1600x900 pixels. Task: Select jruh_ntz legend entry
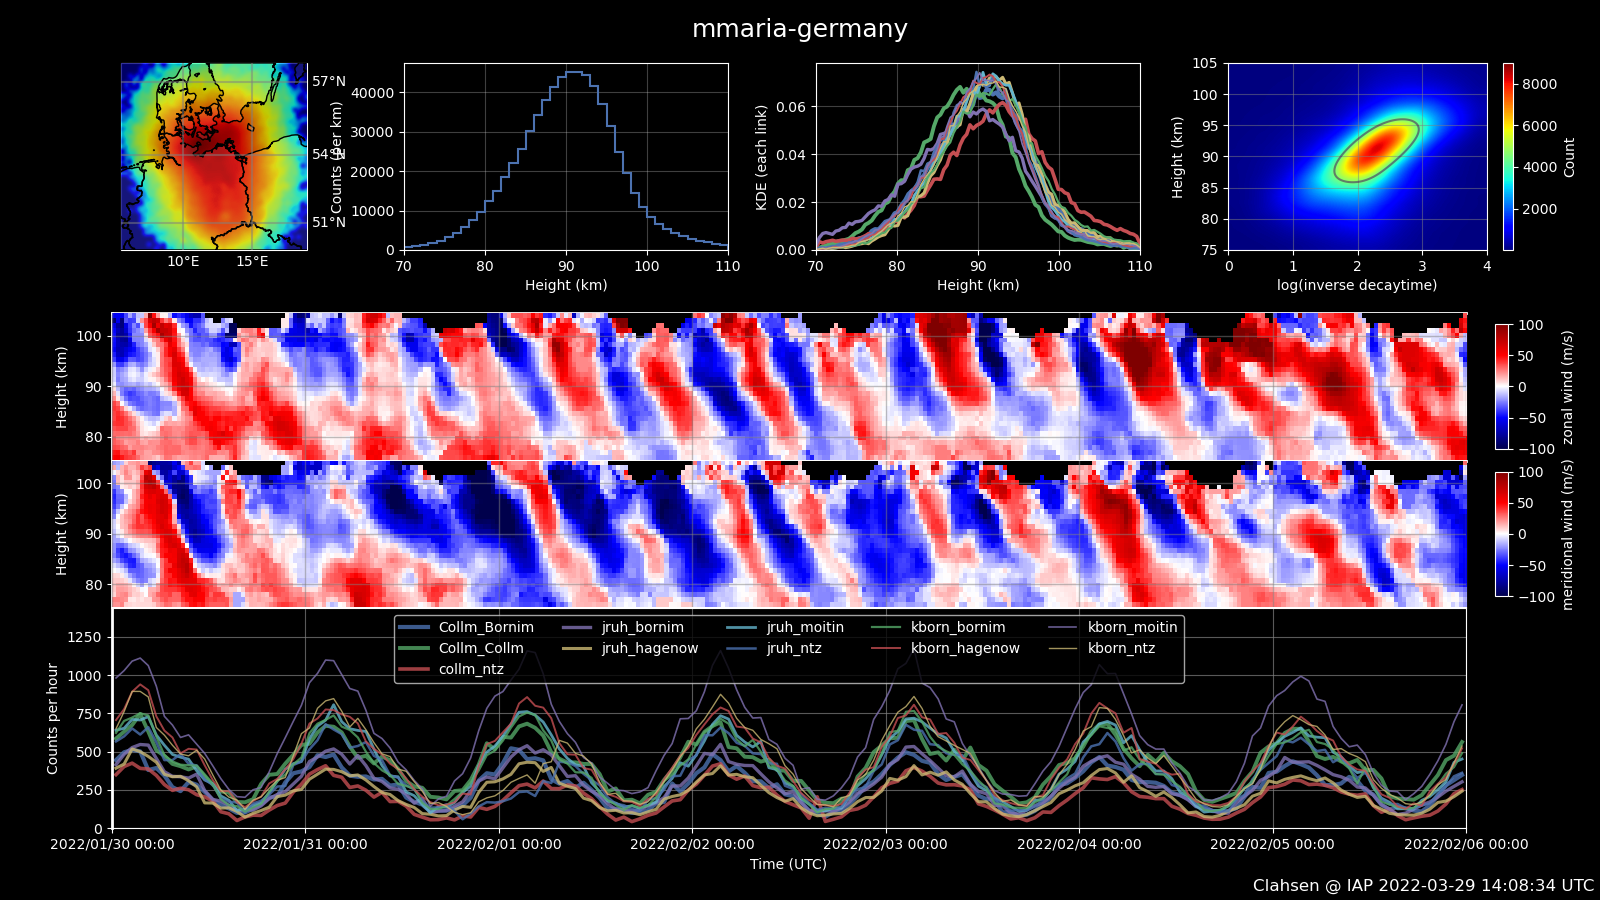pyautogui.click(x=774, y=649)
